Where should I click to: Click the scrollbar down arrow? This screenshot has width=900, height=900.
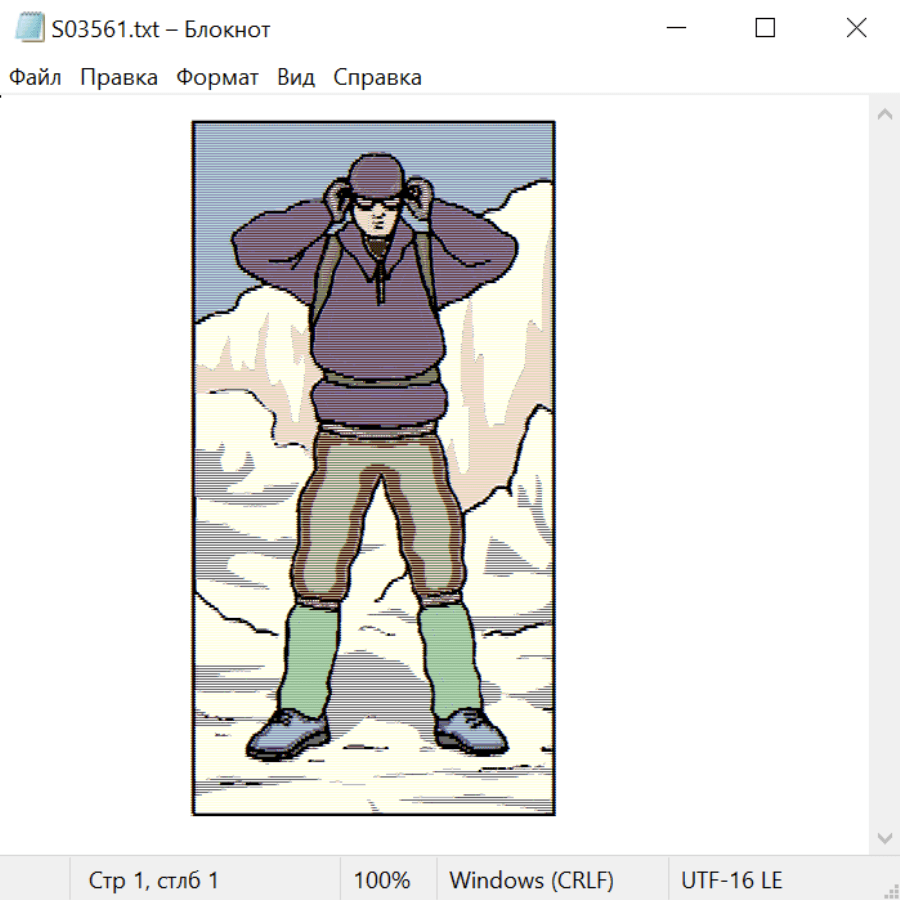click(884, 837)
